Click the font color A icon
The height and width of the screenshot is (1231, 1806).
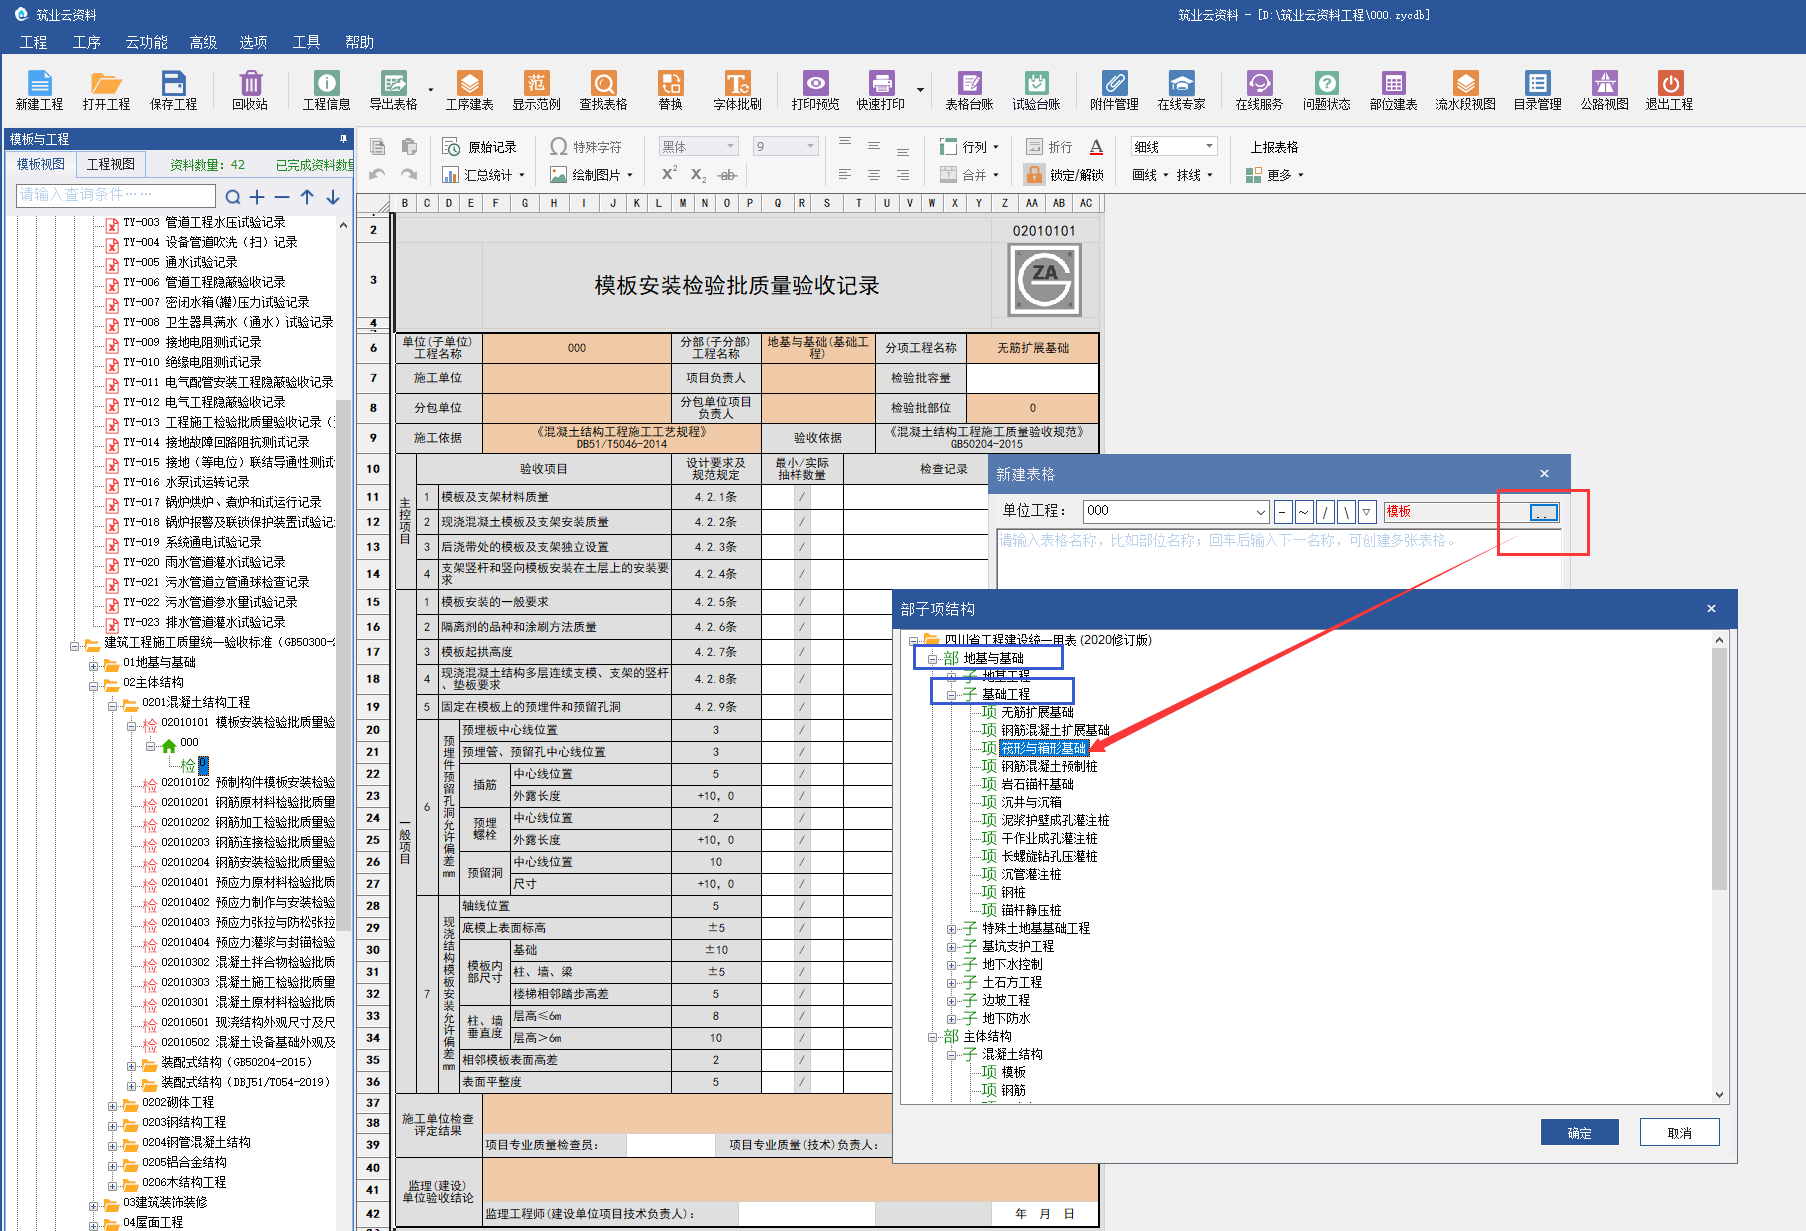coord(1096,147)
